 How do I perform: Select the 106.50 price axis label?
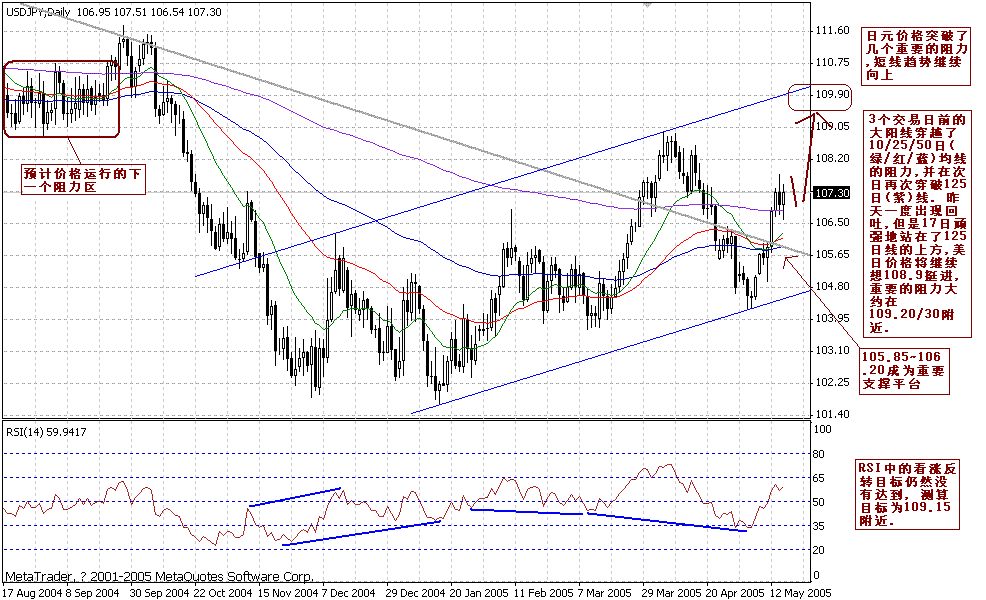tap(833, 222)
